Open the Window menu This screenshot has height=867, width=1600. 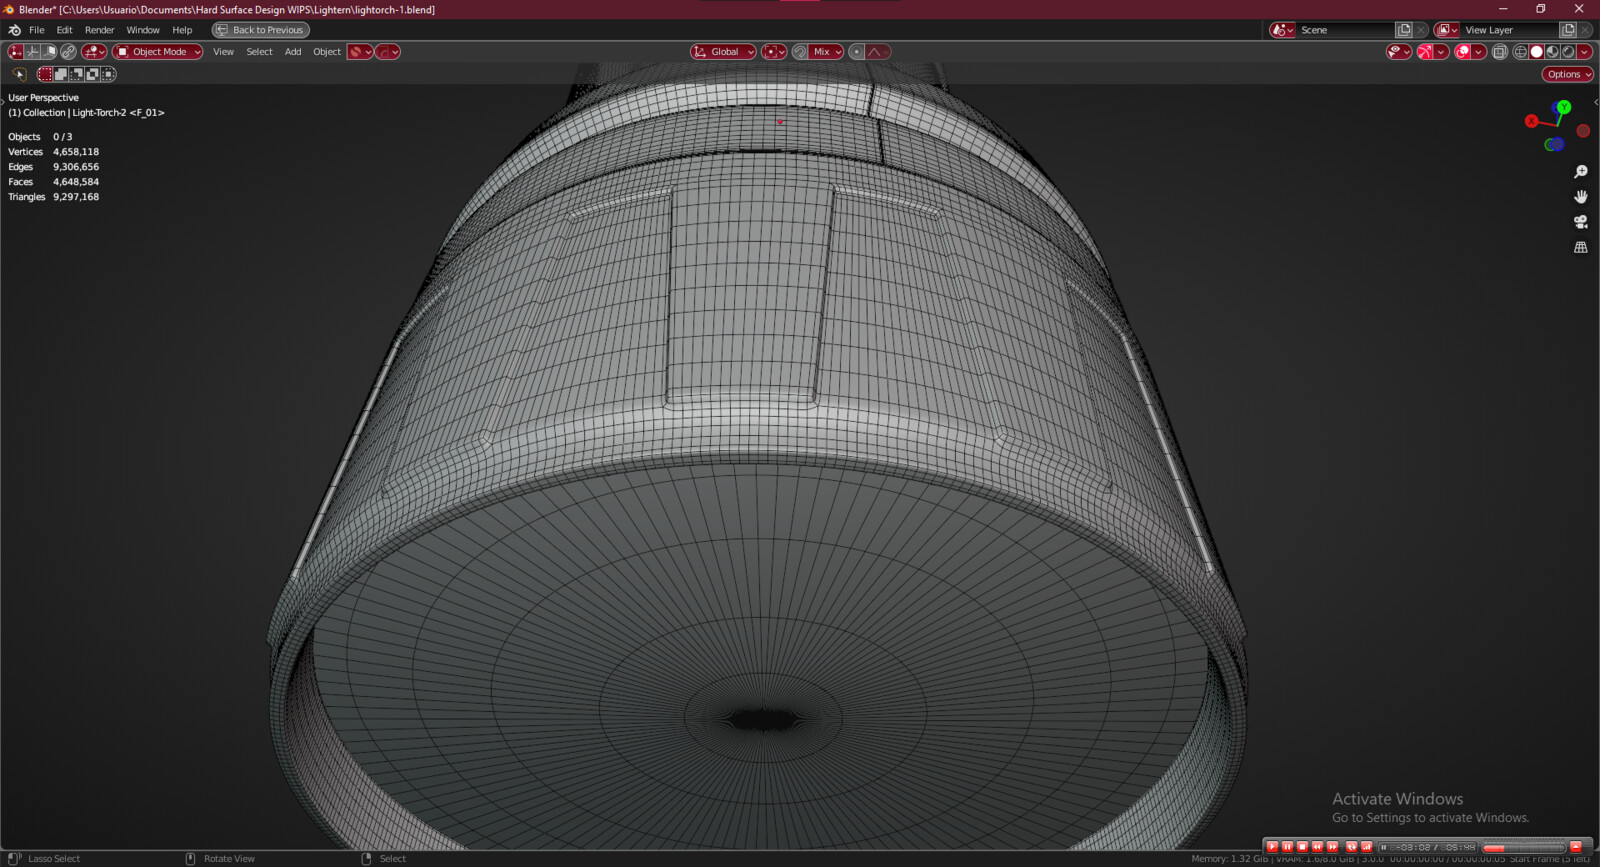coord(143,30)
